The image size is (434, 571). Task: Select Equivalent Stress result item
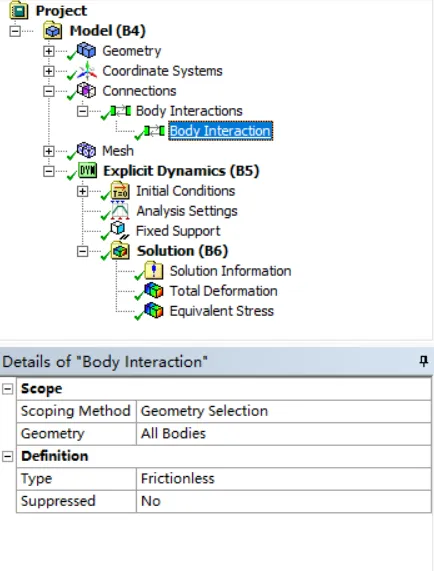click(221, 311)
